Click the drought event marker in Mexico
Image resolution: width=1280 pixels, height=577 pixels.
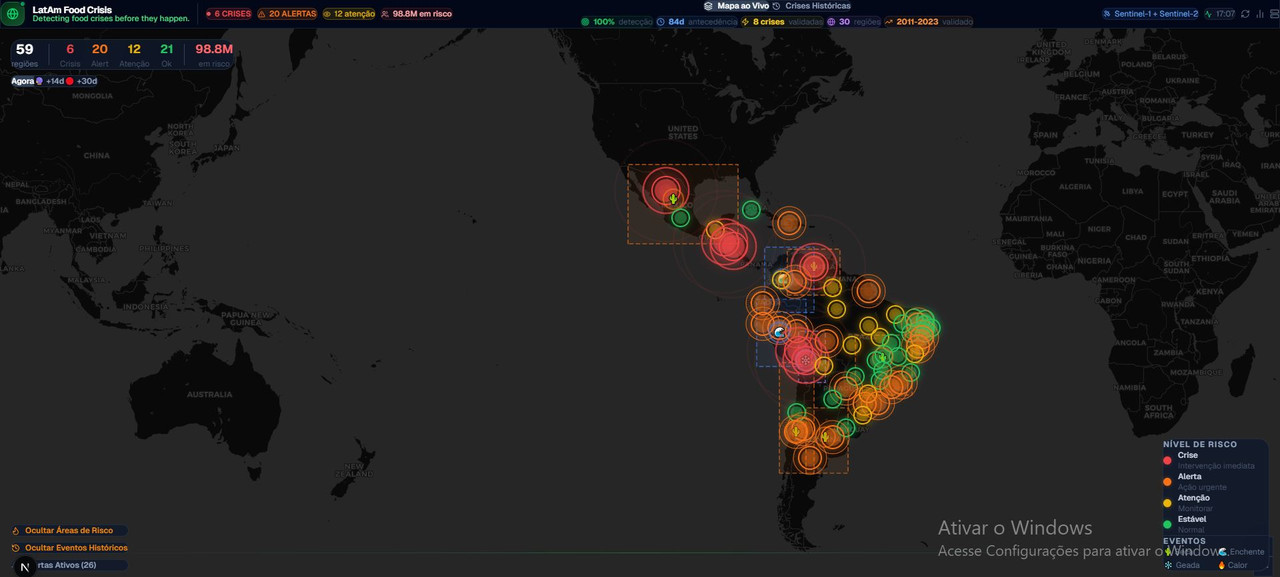[x=673, y=199]
